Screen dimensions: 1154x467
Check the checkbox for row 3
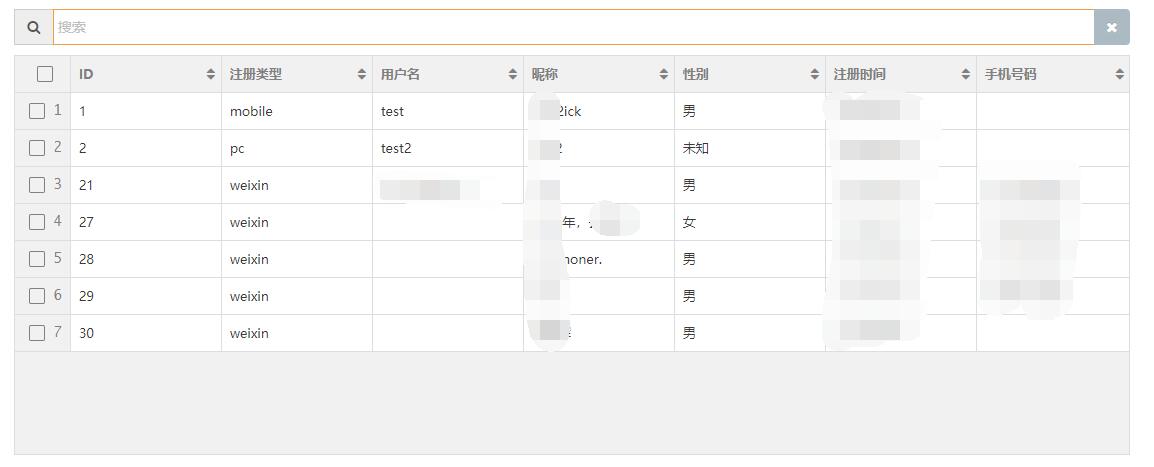pos(37,185)
